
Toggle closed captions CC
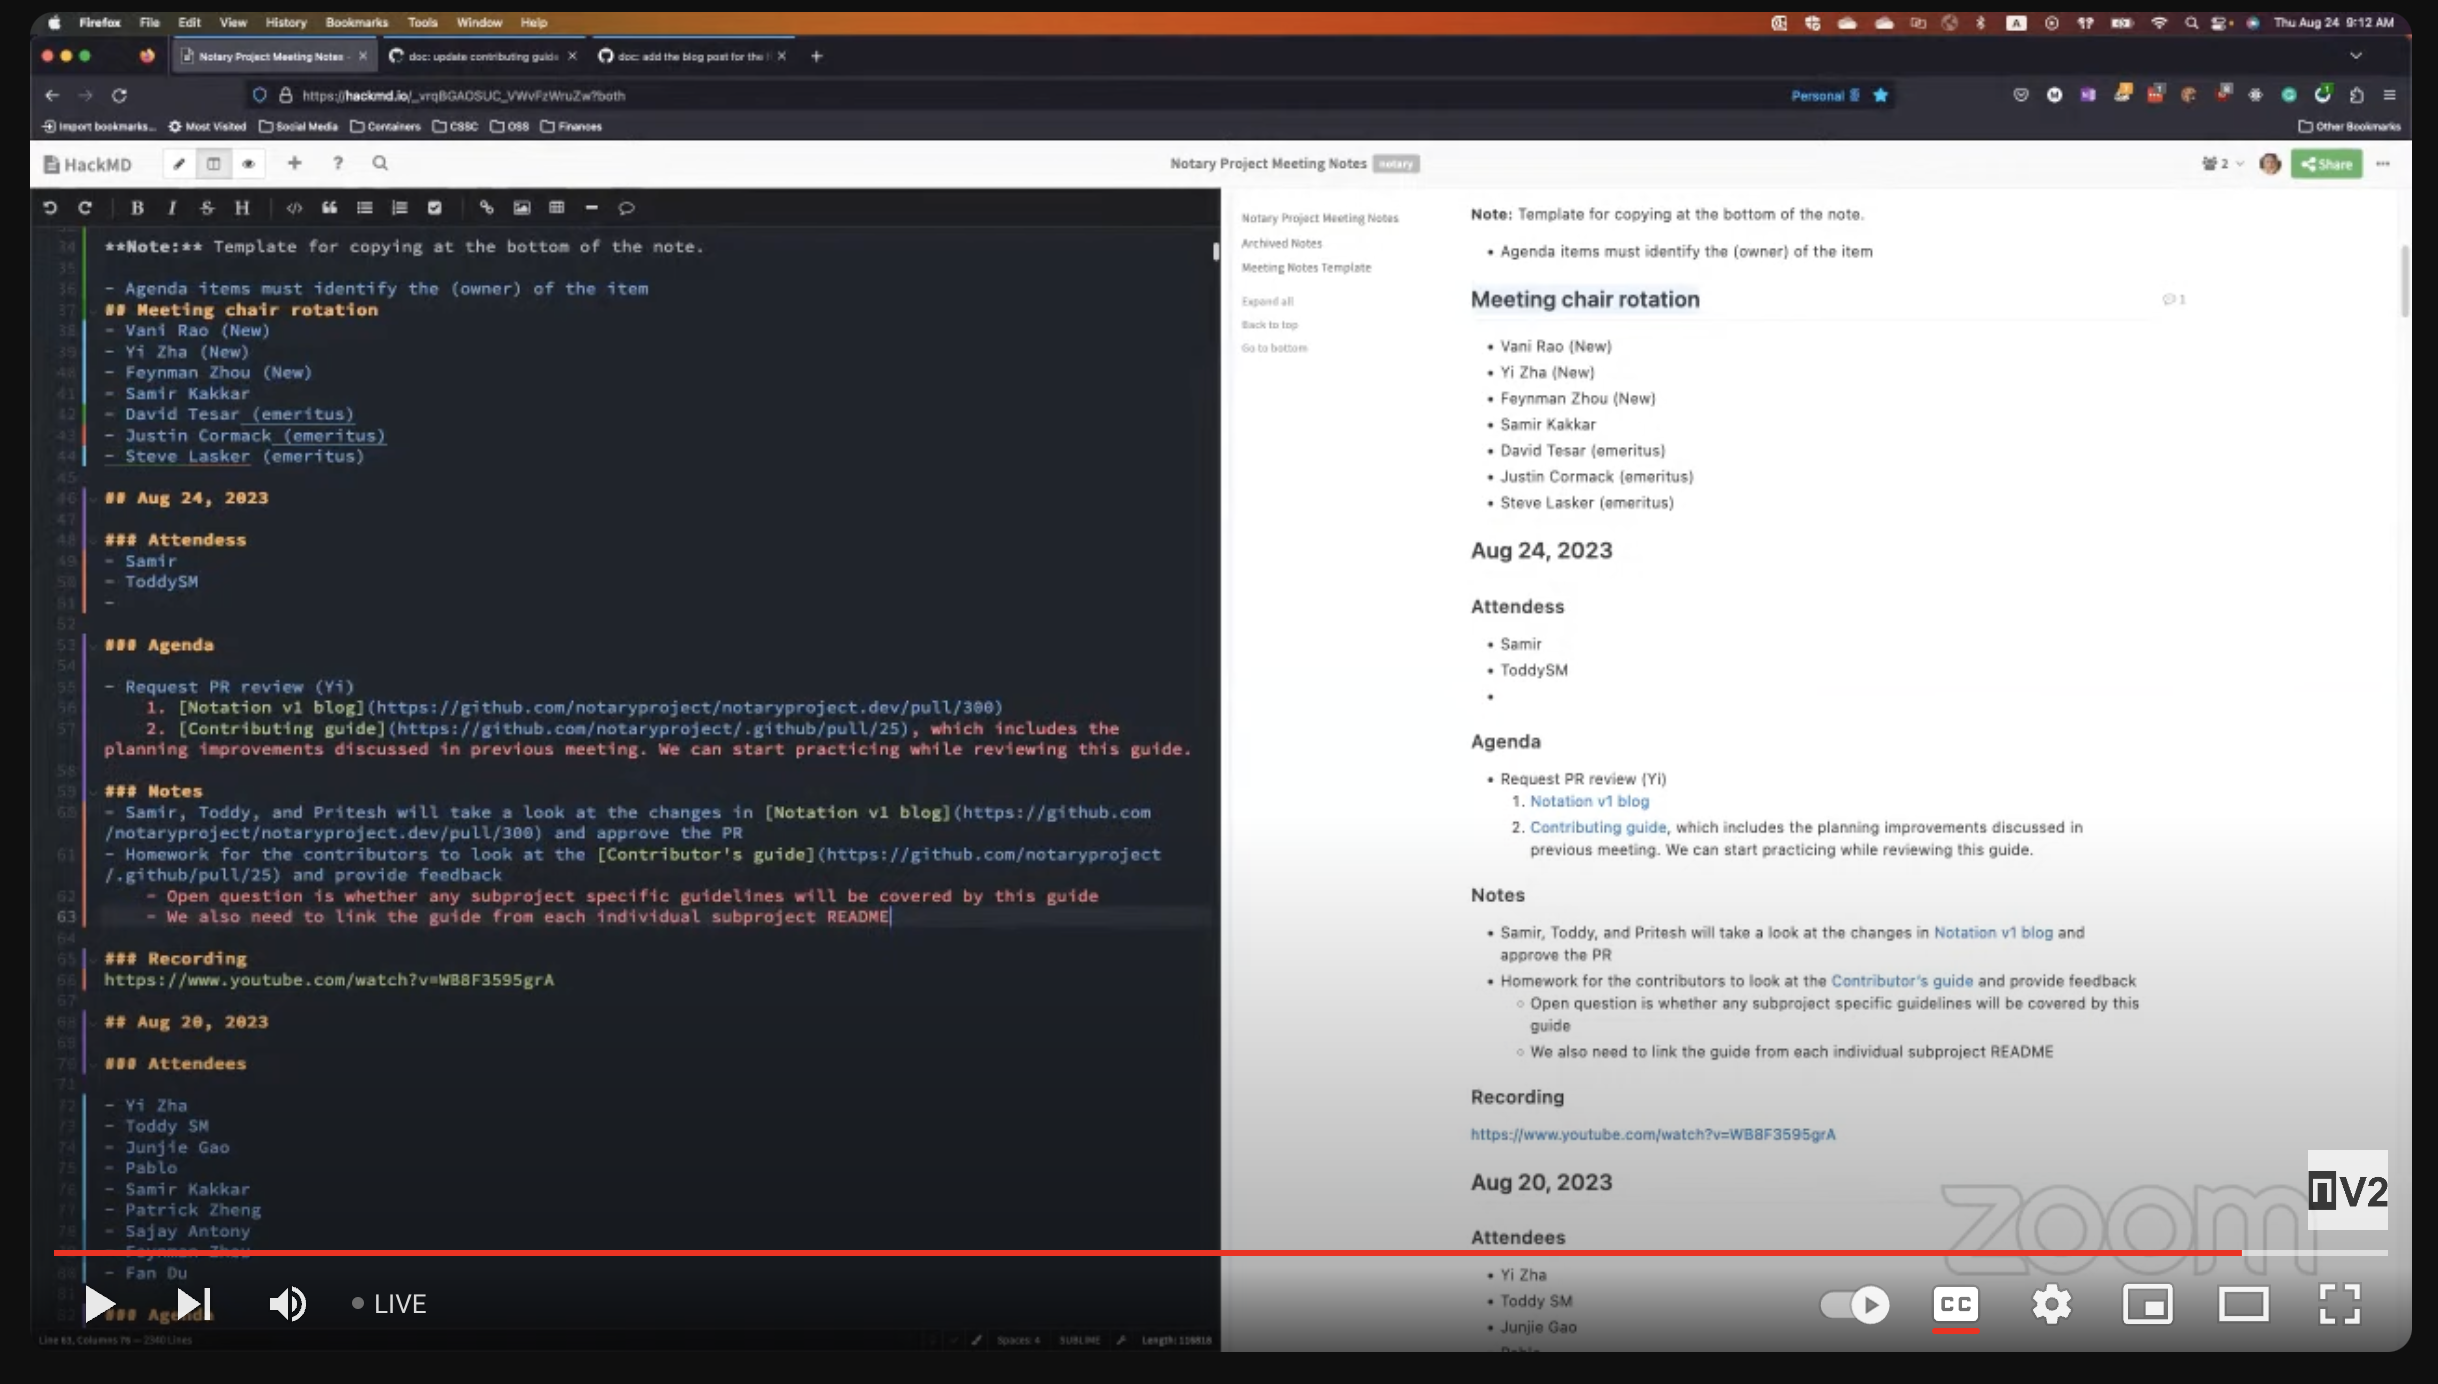coord(1955,1304)
